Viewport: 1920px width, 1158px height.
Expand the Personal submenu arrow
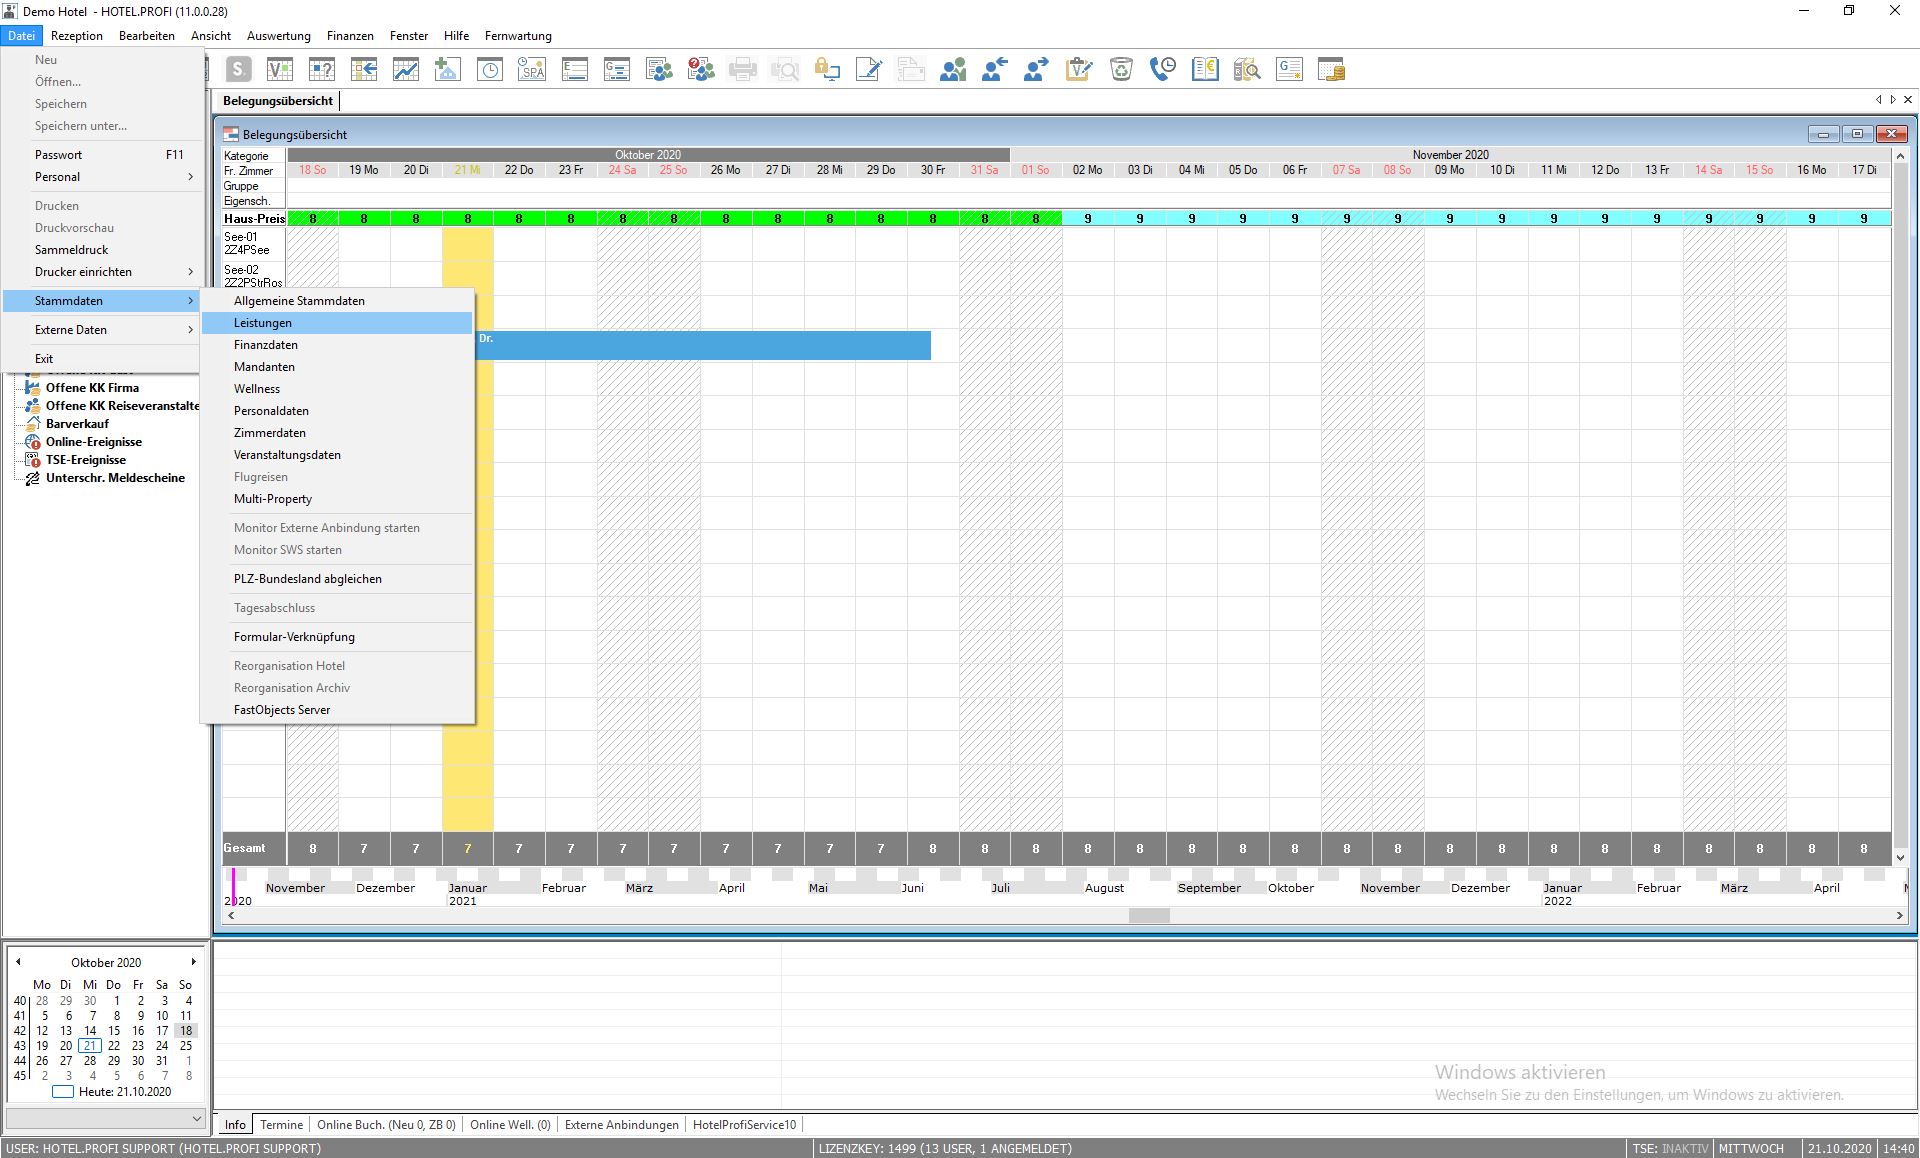tap(190, 177)
